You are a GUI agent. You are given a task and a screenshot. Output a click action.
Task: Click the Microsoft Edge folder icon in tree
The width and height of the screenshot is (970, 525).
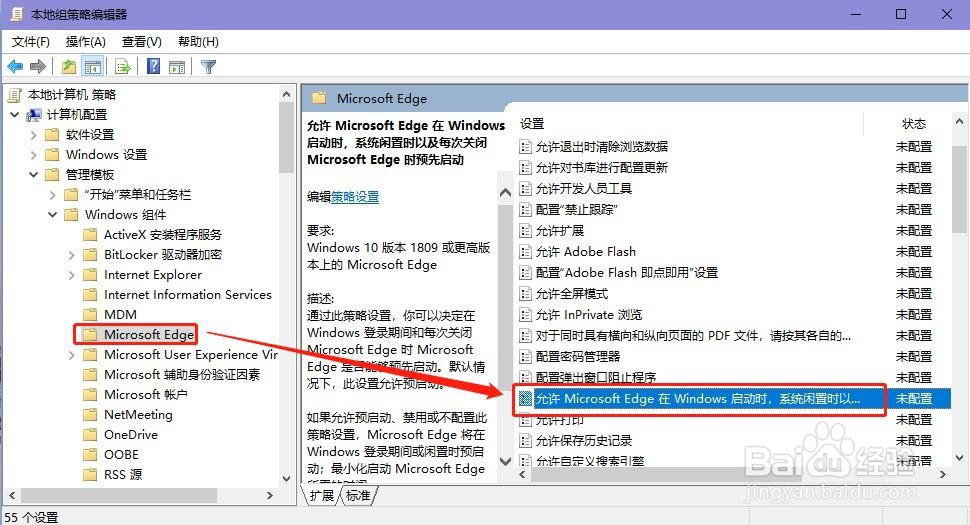tap(90, 335)
